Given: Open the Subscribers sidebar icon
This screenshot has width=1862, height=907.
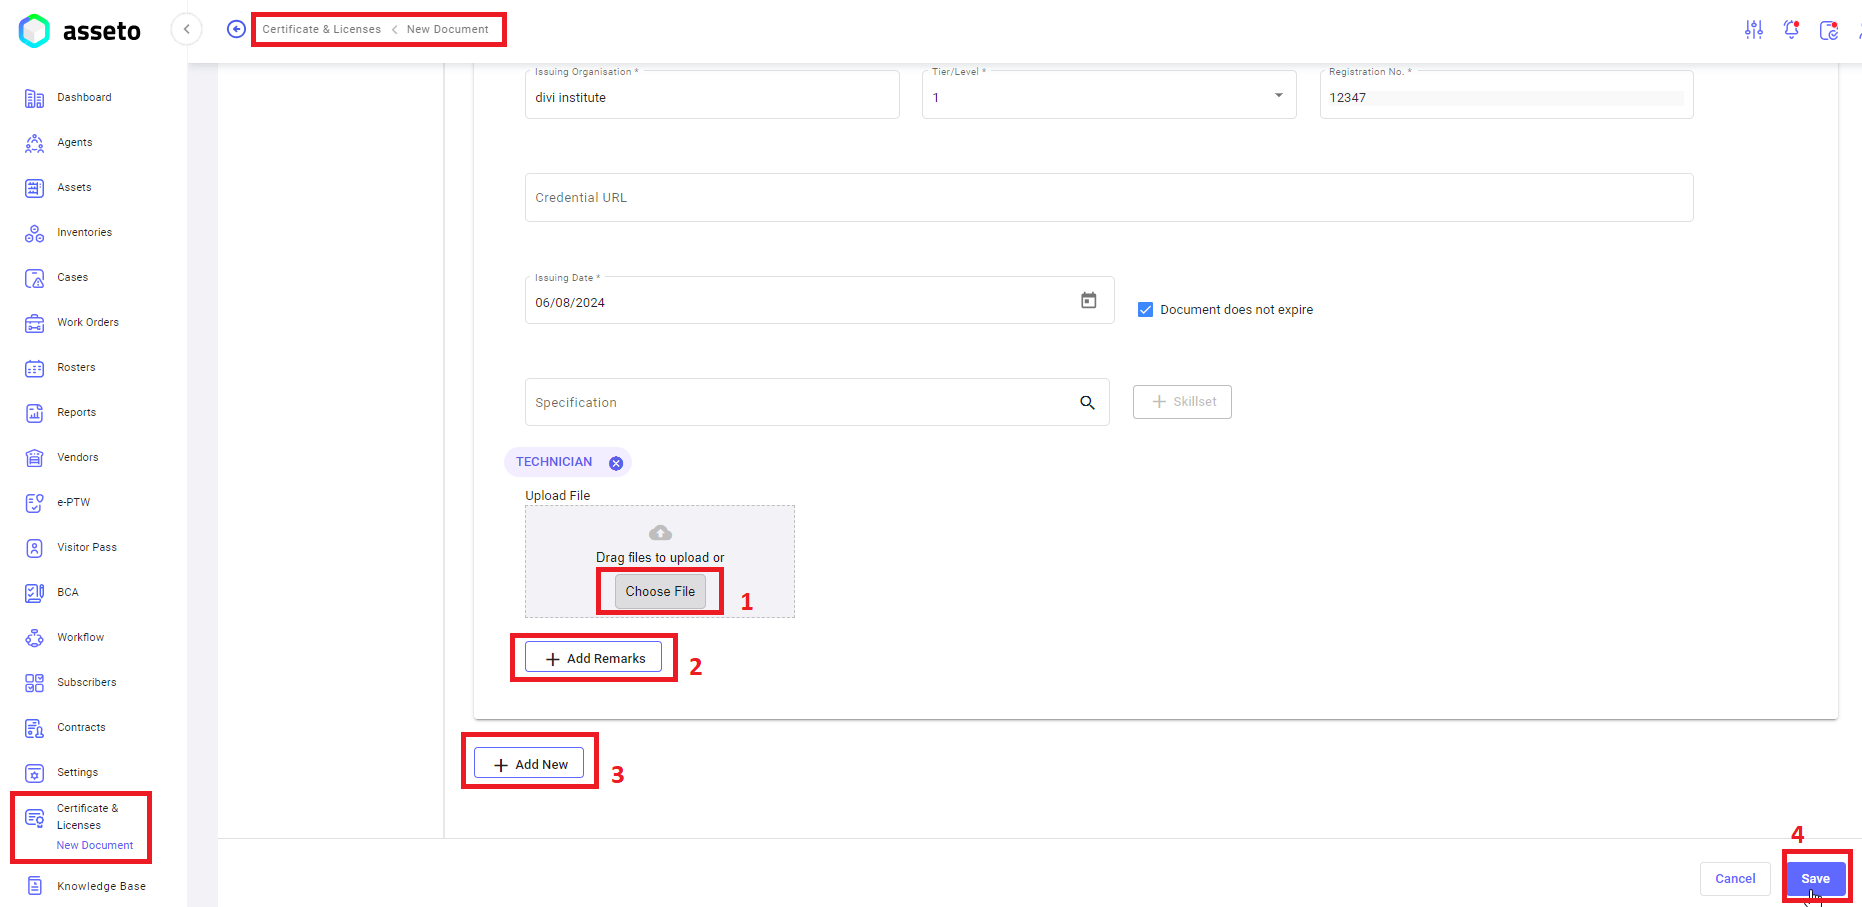Looking at the screenshot, I should pos(34,683).
